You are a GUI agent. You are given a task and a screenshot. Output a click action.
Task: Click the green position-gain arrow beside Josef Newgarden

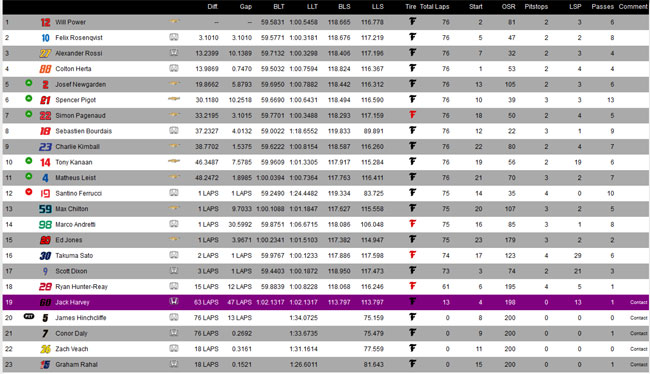tap(29, 83)
